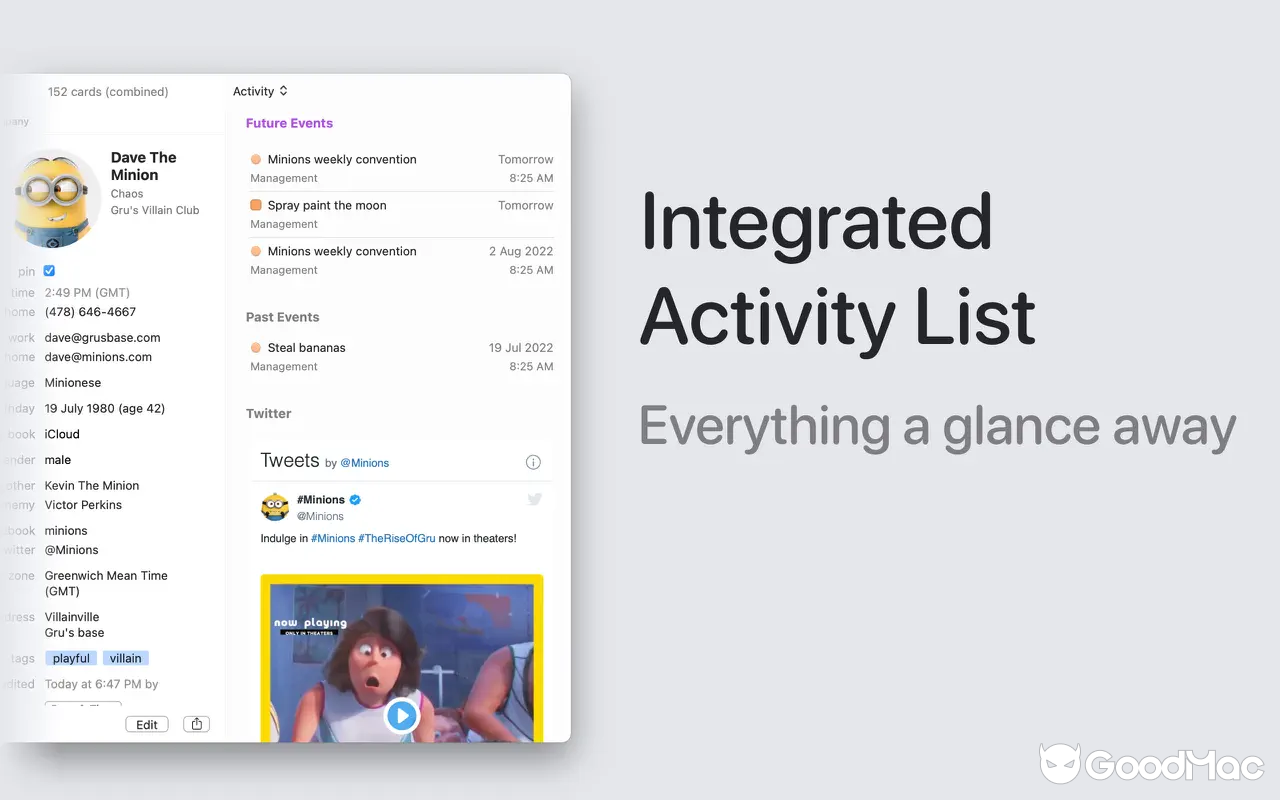Click the orange dot beside Minions weekly convention
This screenshot has width=1280, height=800.
pos(256,158)
